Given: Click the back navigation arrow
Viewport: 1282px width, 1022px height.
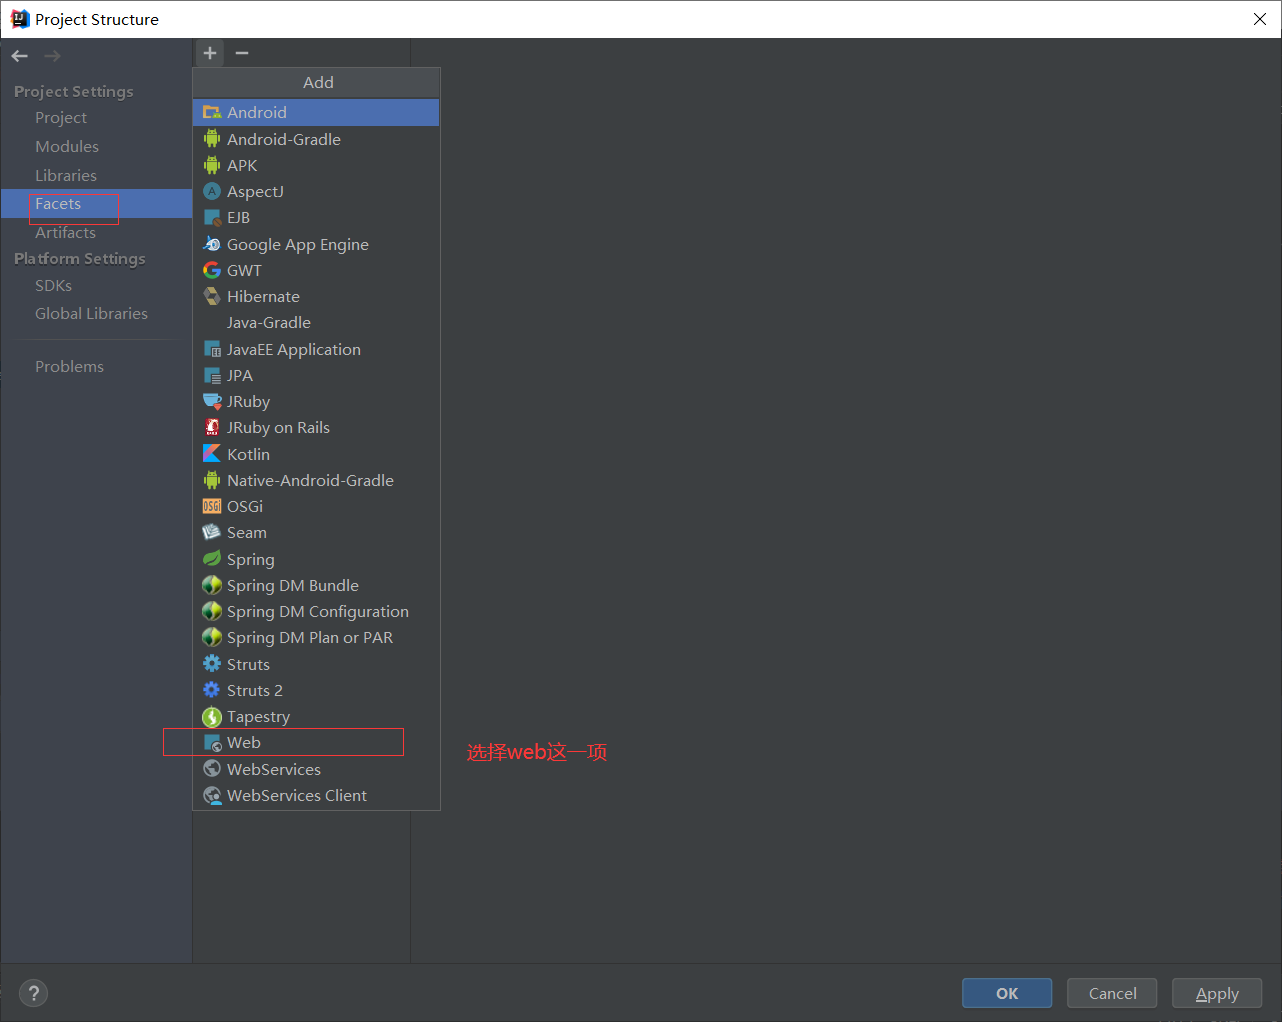Looking at the screenshot, I should [20, 56].
